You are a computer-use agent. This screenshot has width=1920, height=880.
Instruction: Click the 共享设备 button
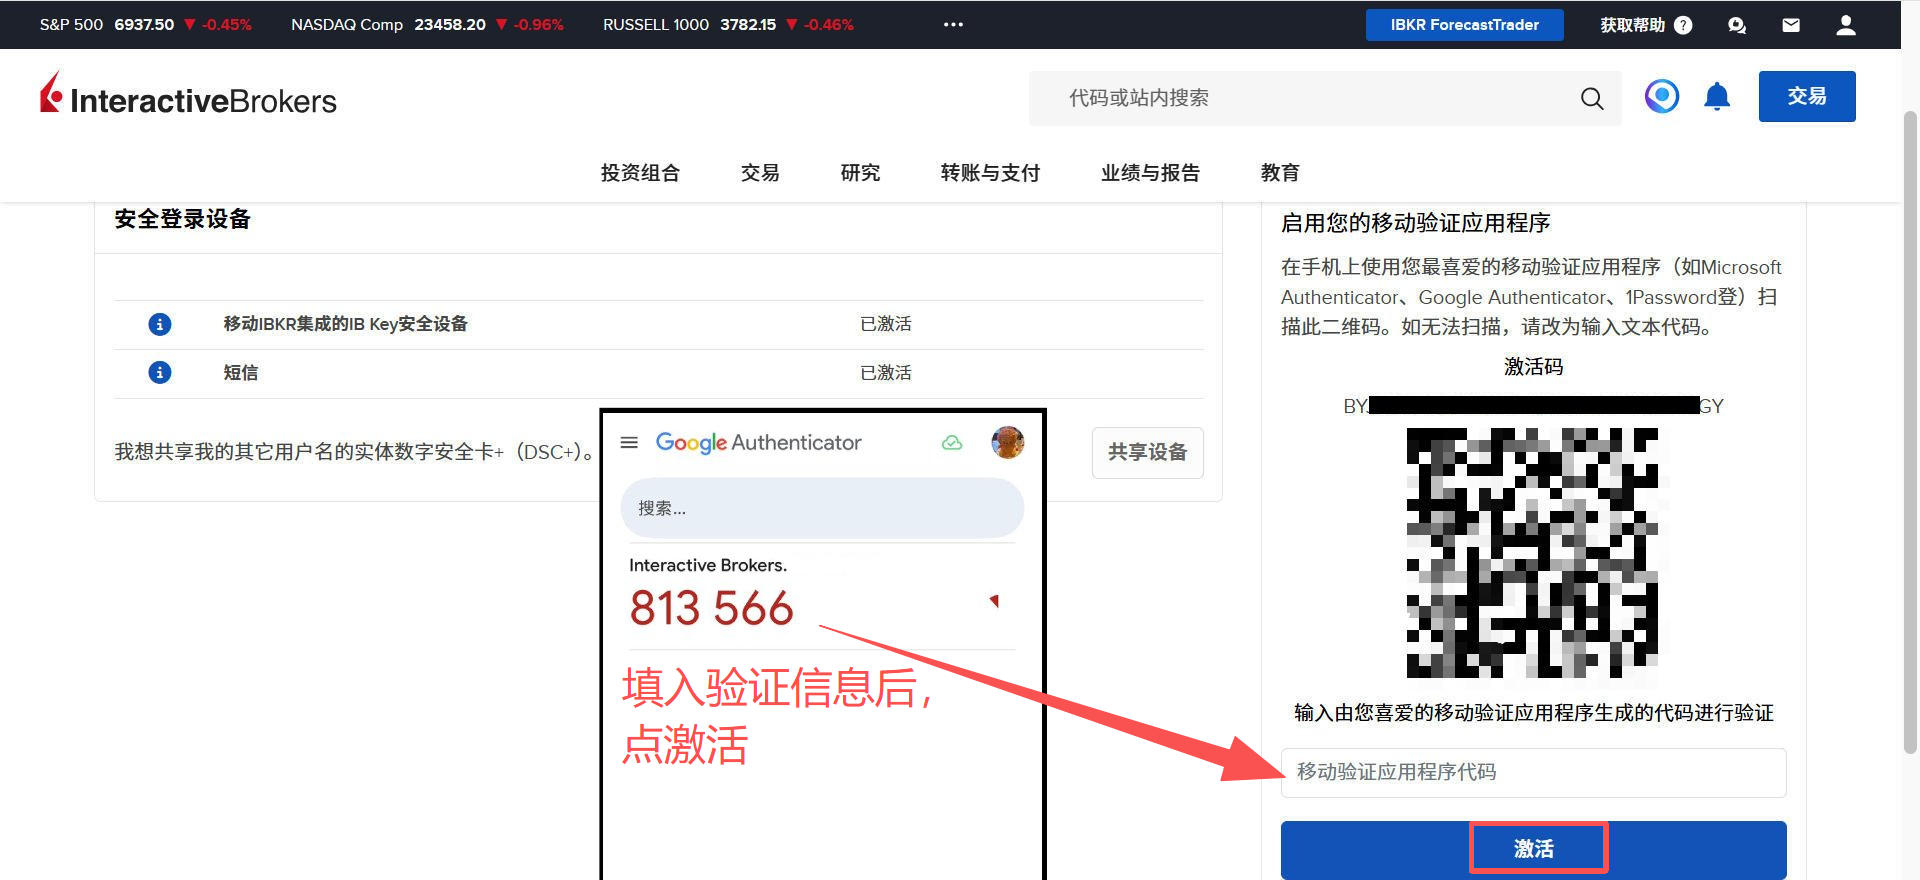coord(1147,452)
